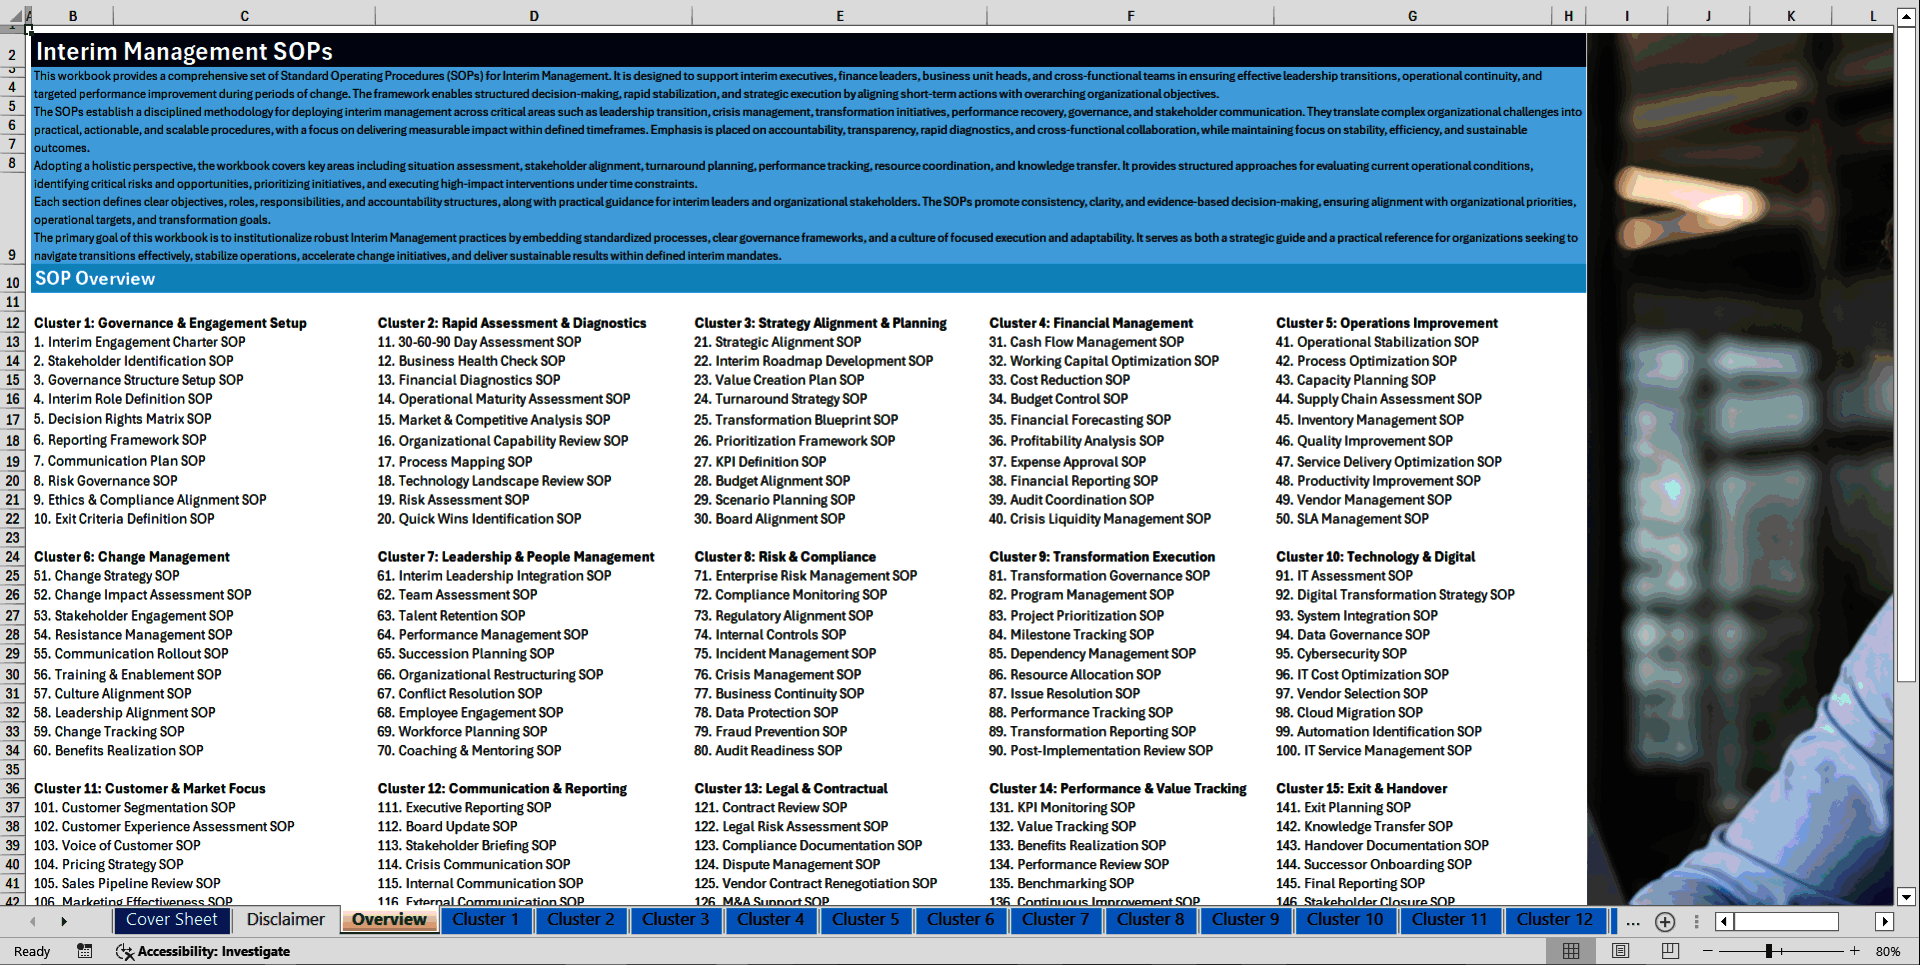
Task: Select column G header
Action: [1412, 16]
